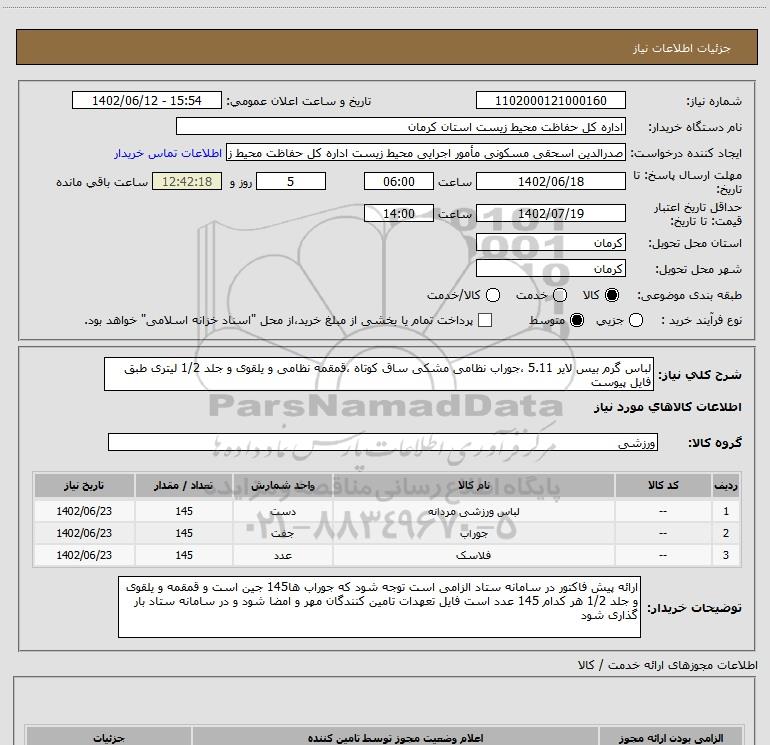
Task: Click the validity time field 14:00
Action: tap(399, 213)
